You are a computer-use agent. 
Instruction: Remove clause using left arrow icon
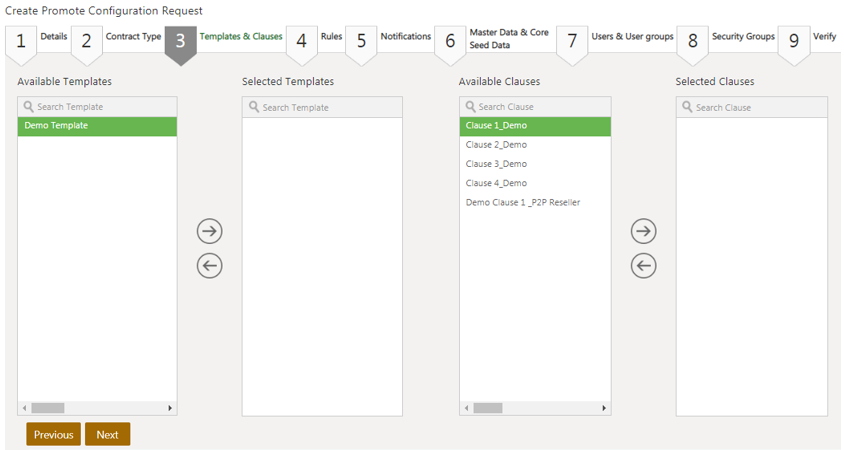pyautogui.click(x=643, y=266)
